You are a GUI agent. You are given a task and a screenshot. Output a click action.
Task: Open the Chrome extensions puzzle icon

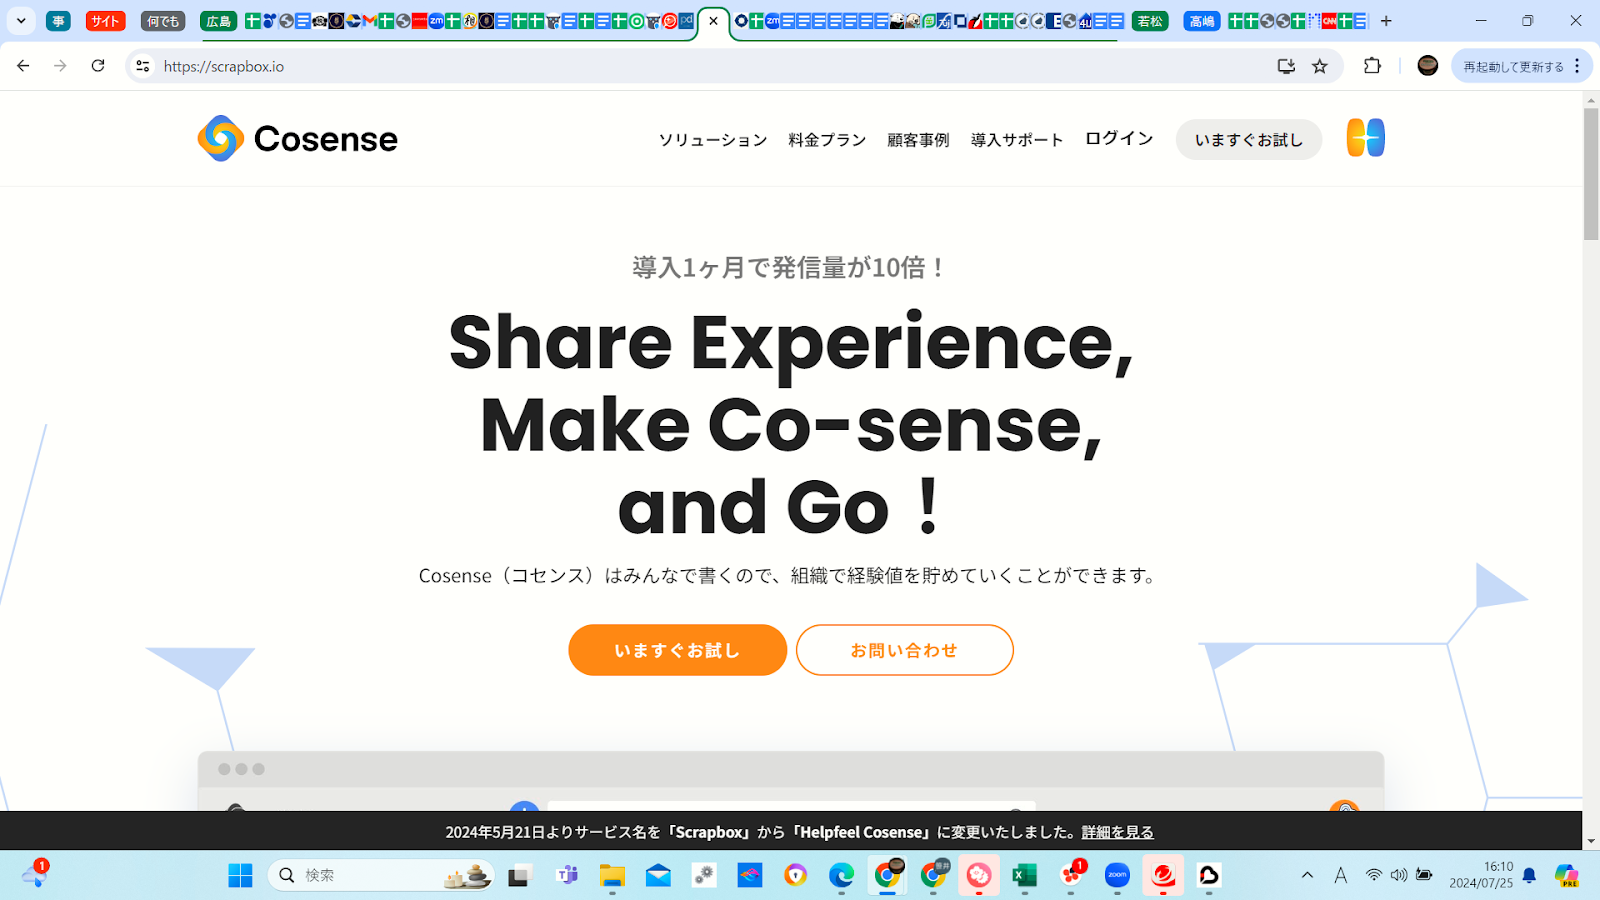(1372, 66)
